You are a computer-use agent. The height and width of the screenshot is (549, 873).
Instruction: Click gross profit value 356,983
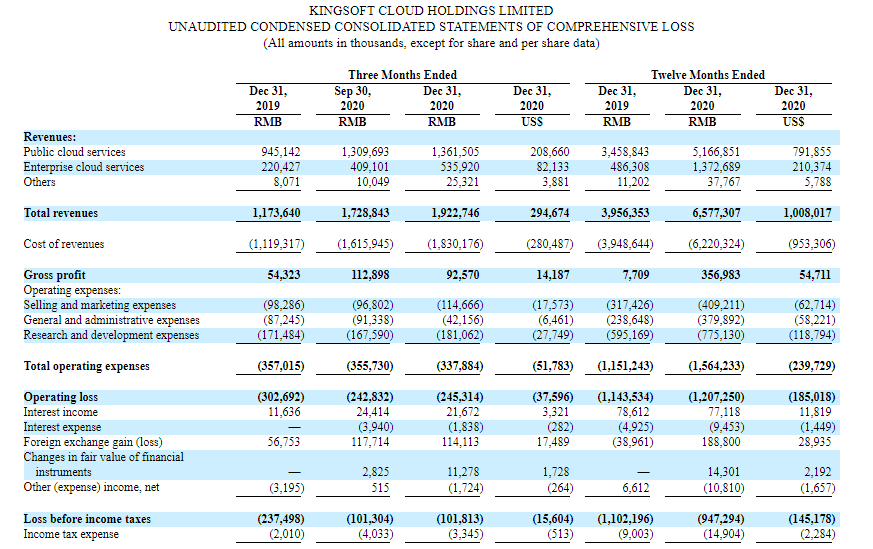click(721, 274)
